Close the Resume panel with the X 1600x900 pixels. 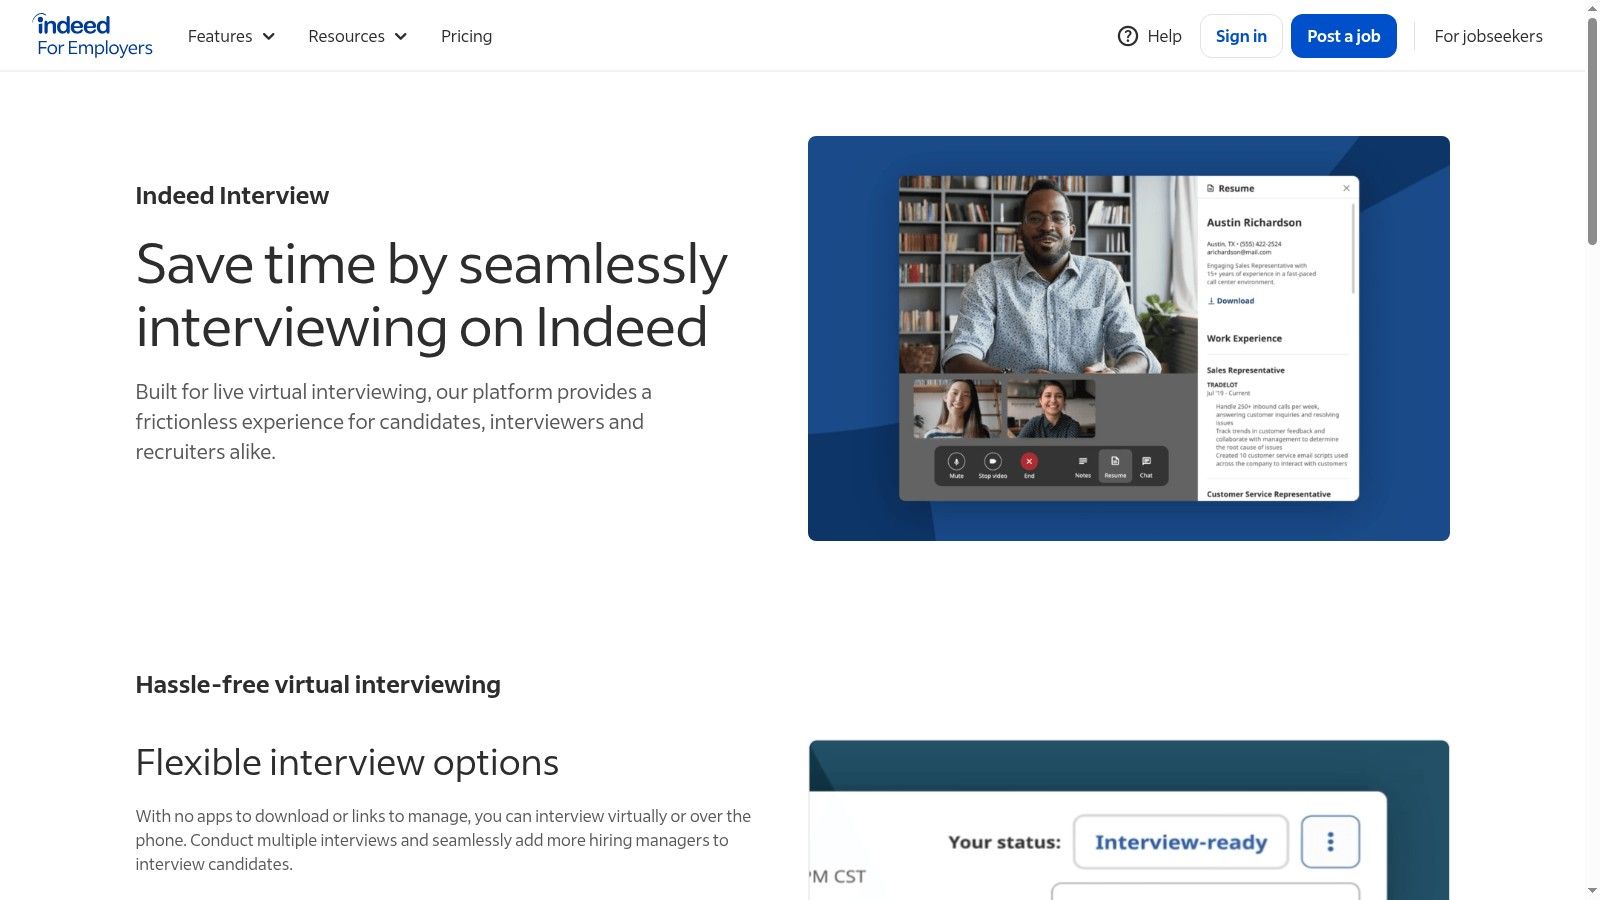pyautogui.click(x=1346, y=188)
